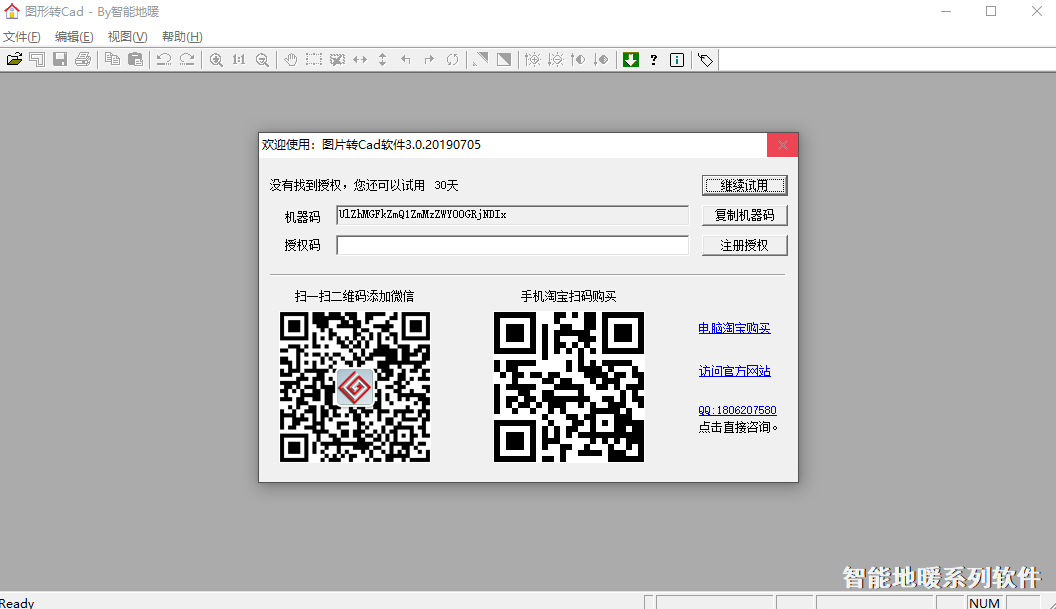Select the Pan hand tool
The image size is (1056, 609).
click(x=290, y=59)
